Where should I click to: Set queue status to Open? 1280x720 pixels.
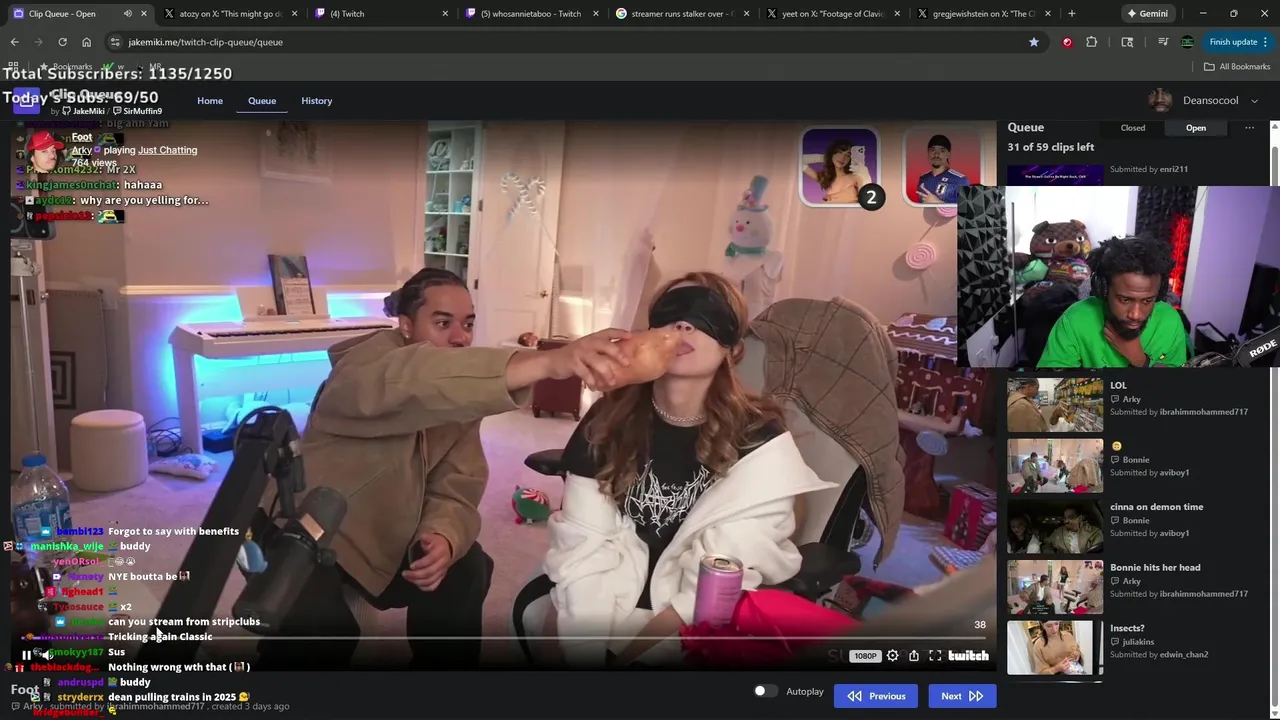click(1196, 128)
